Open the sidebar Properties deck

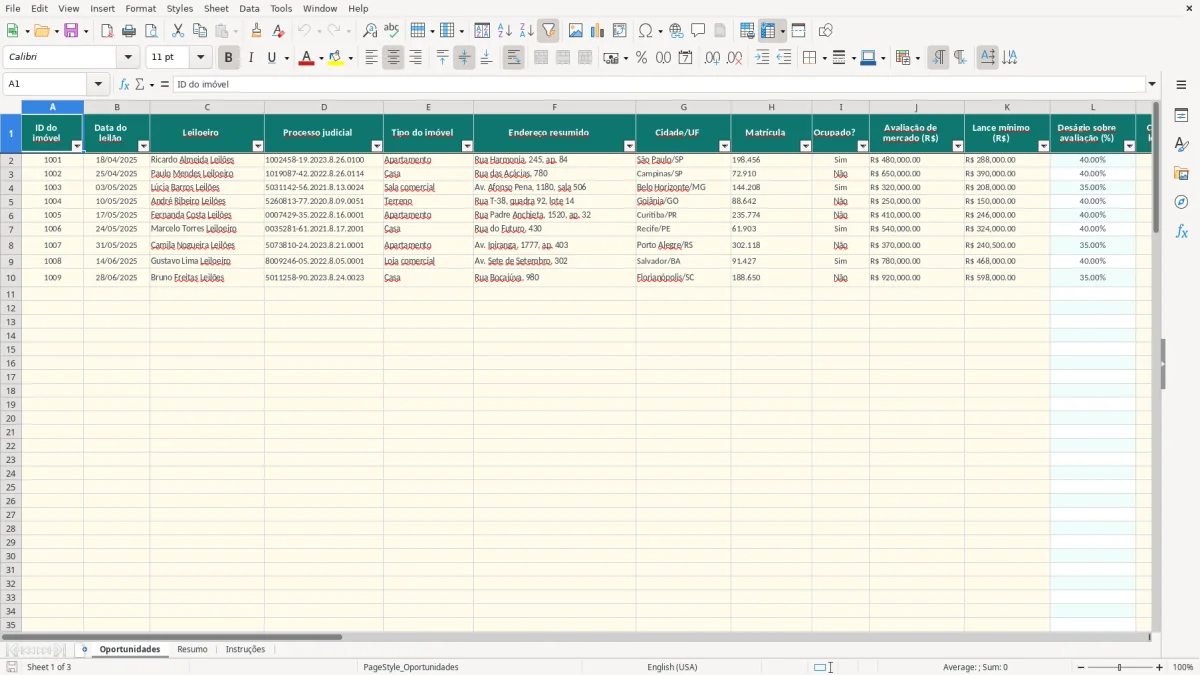pos(1181,115)
